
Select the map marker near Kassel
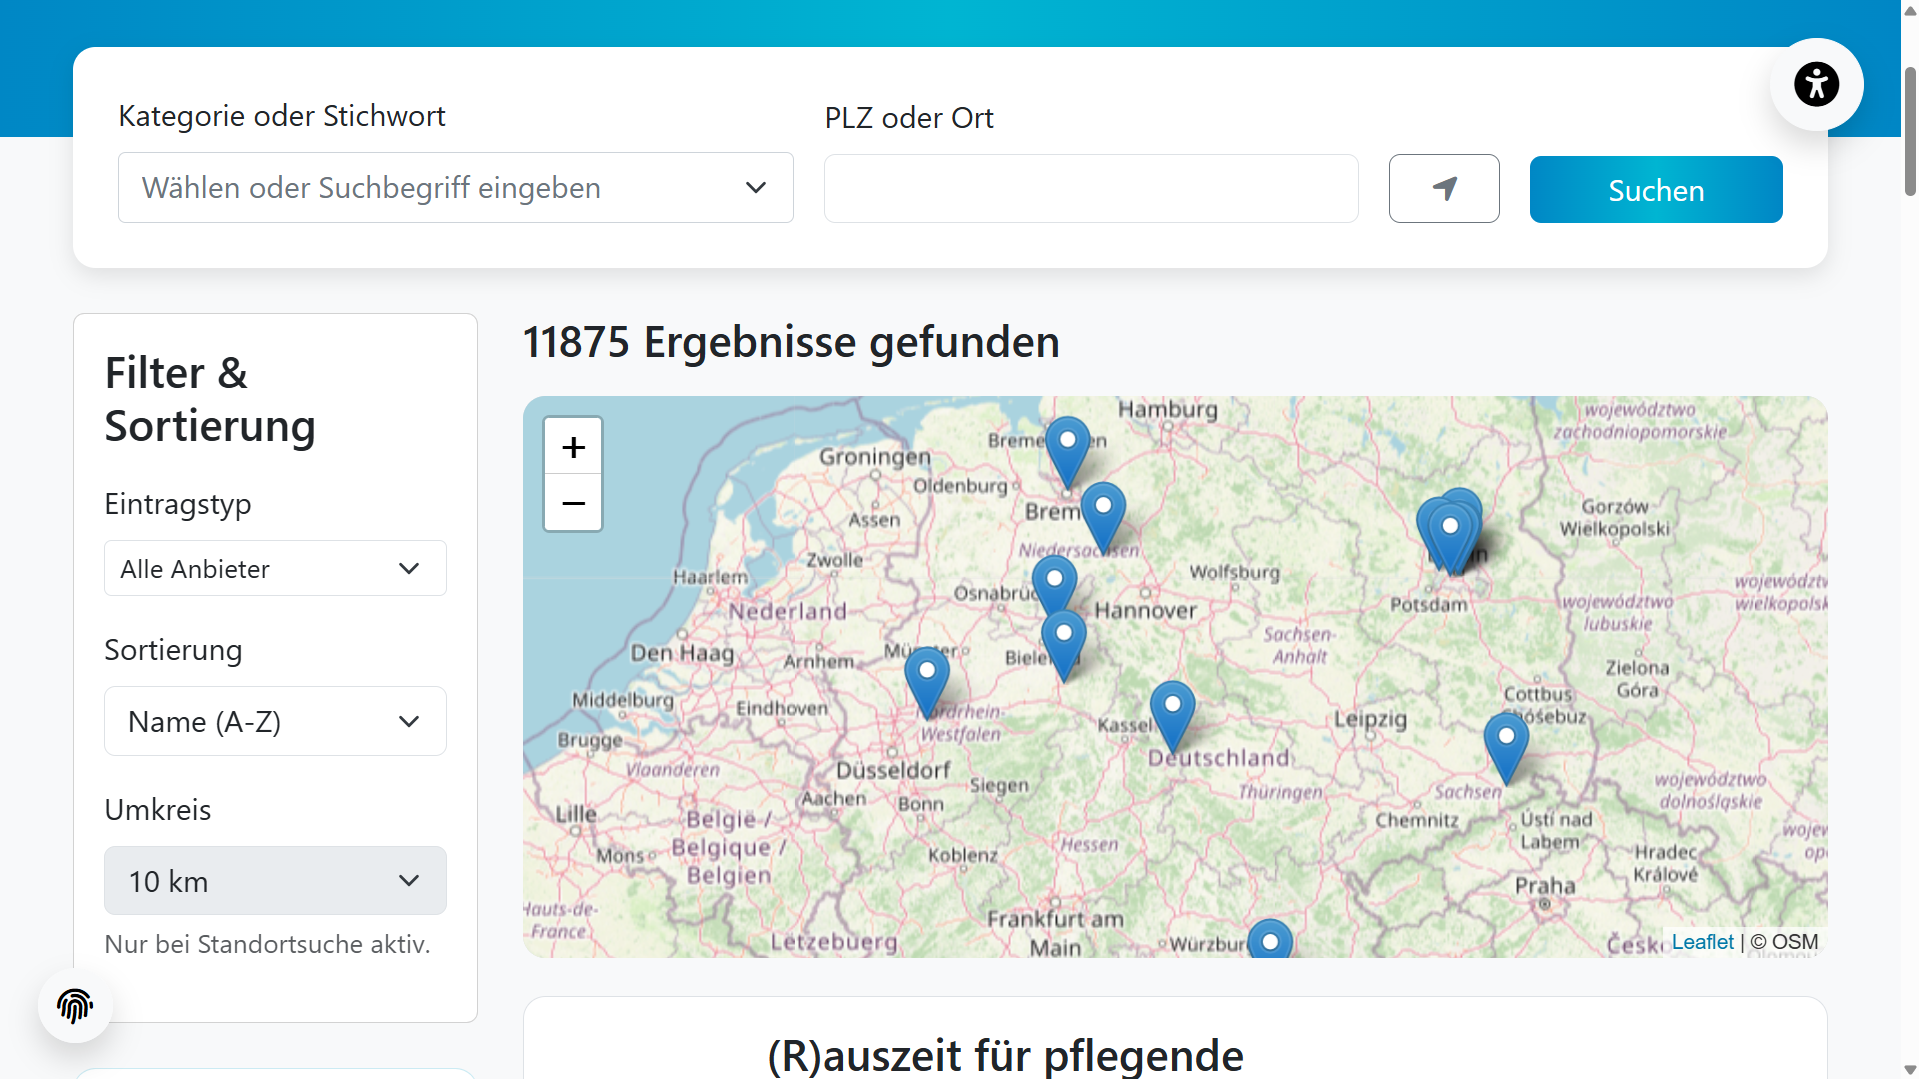(x=1172, y=710)
